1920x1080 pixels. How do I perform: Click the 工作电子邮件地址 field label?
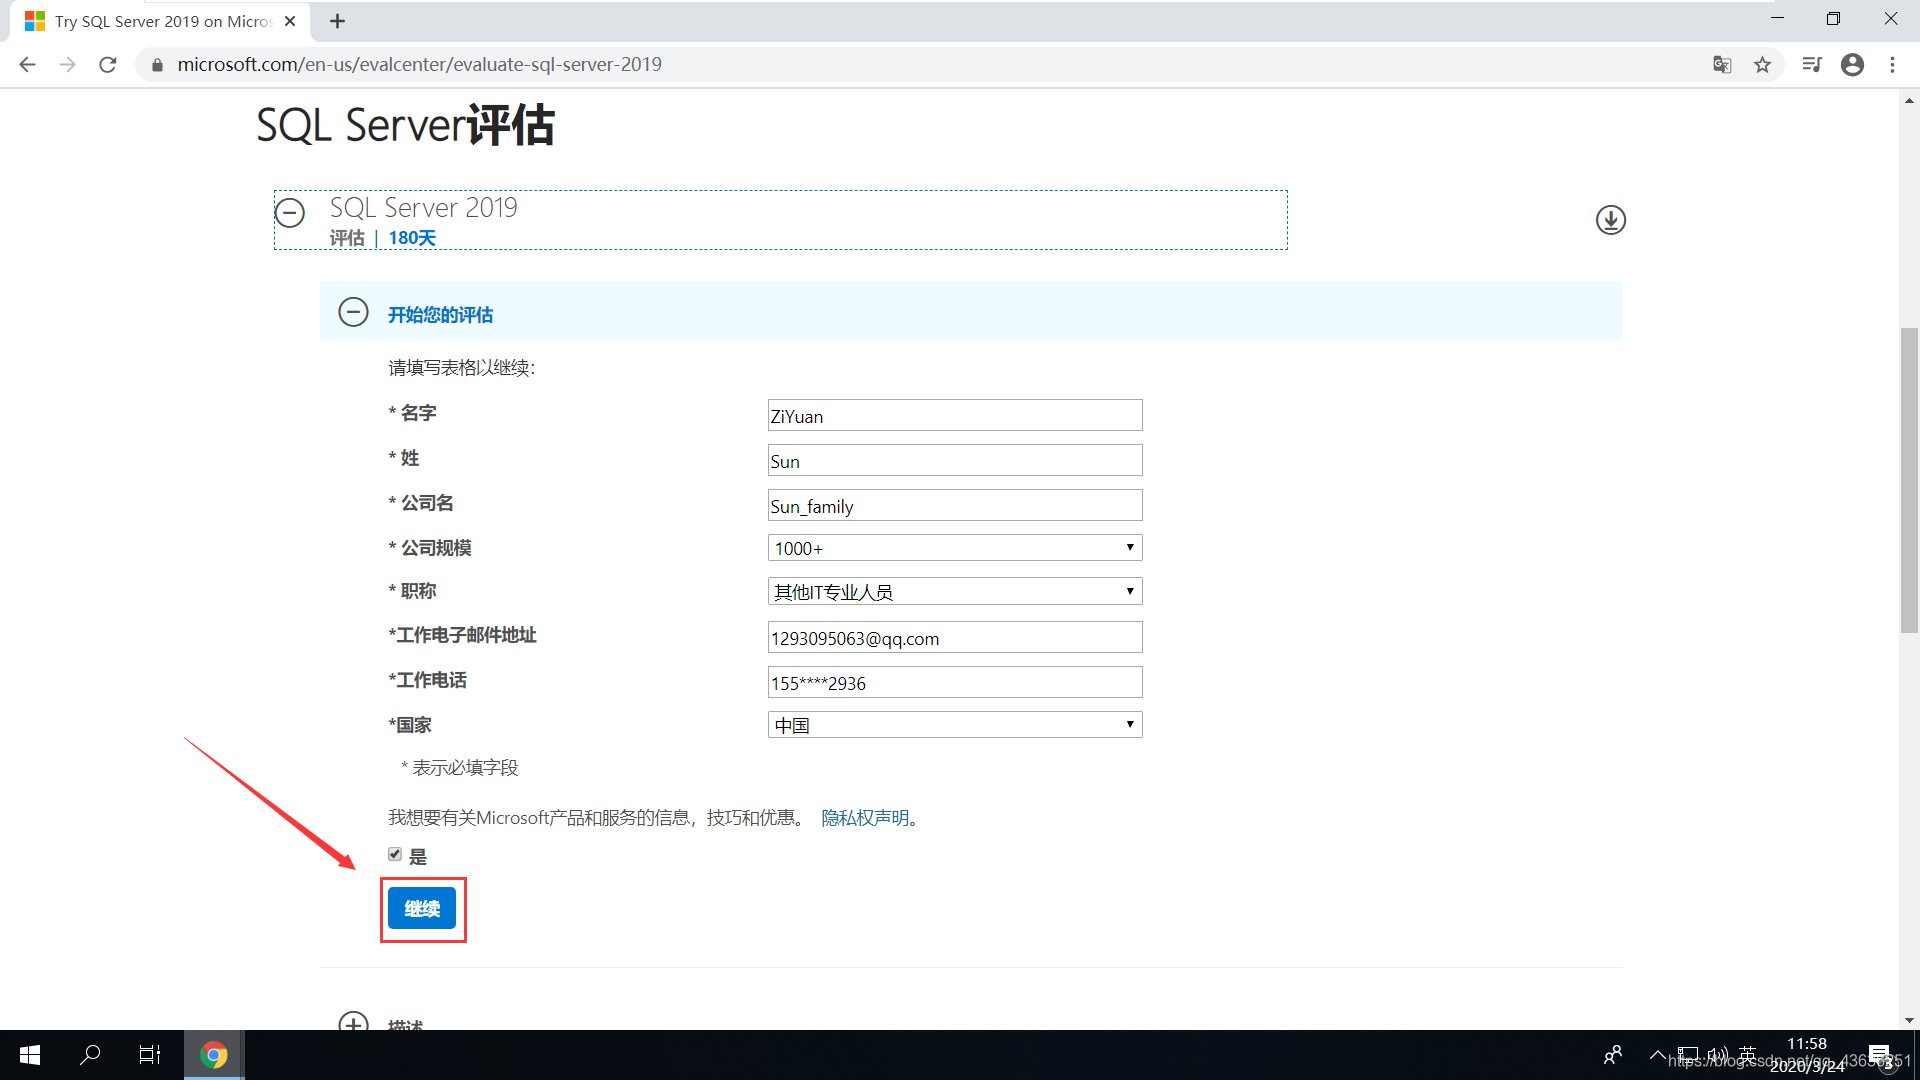point(462,635)
